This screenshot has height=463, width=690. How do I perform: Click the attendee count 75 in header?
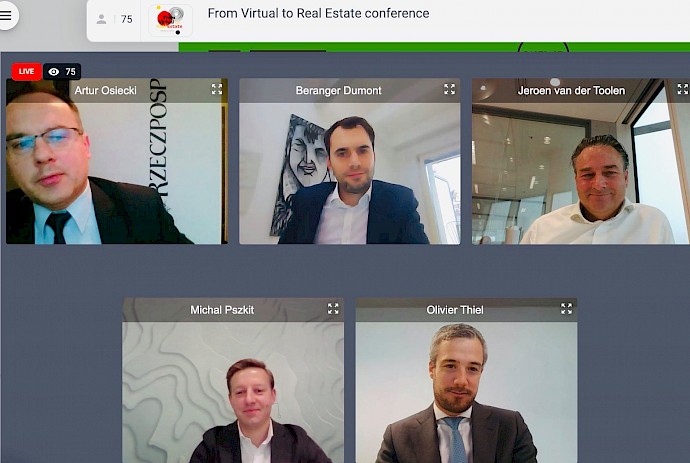click(x=127, y=19)
